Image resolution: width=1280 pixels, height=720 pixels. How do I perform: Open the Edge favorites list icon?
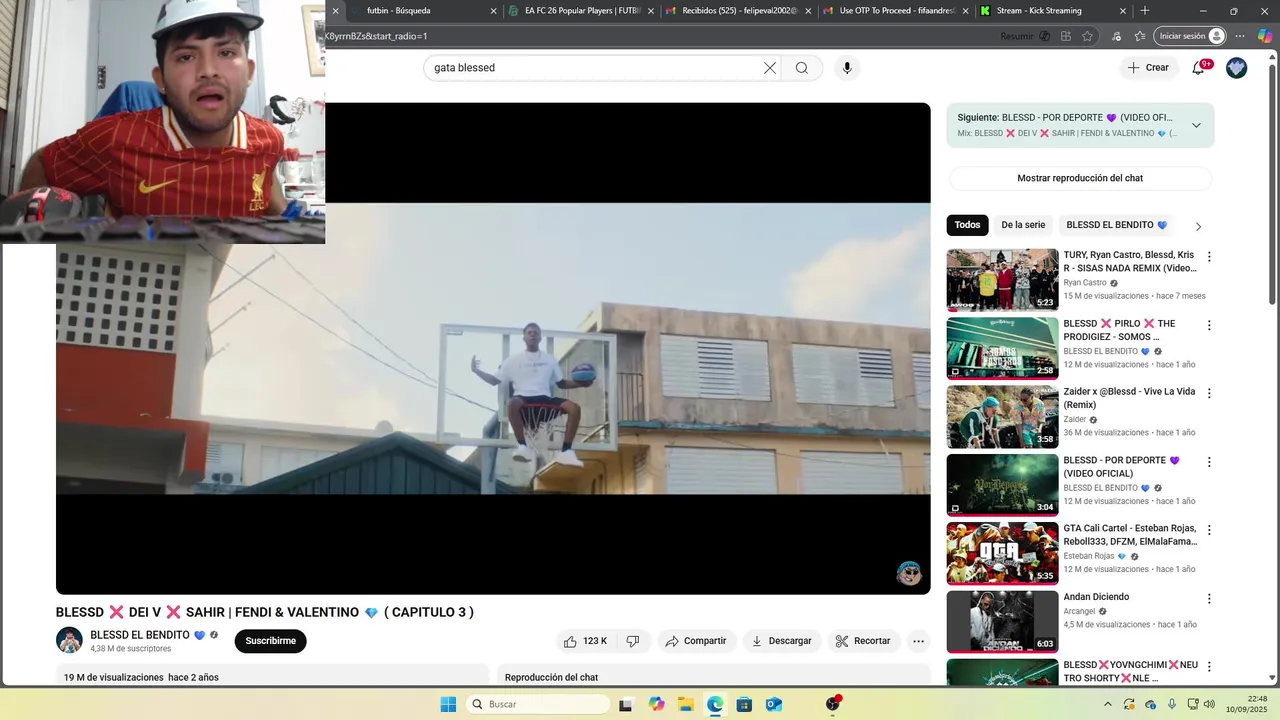click(1140, 36)
